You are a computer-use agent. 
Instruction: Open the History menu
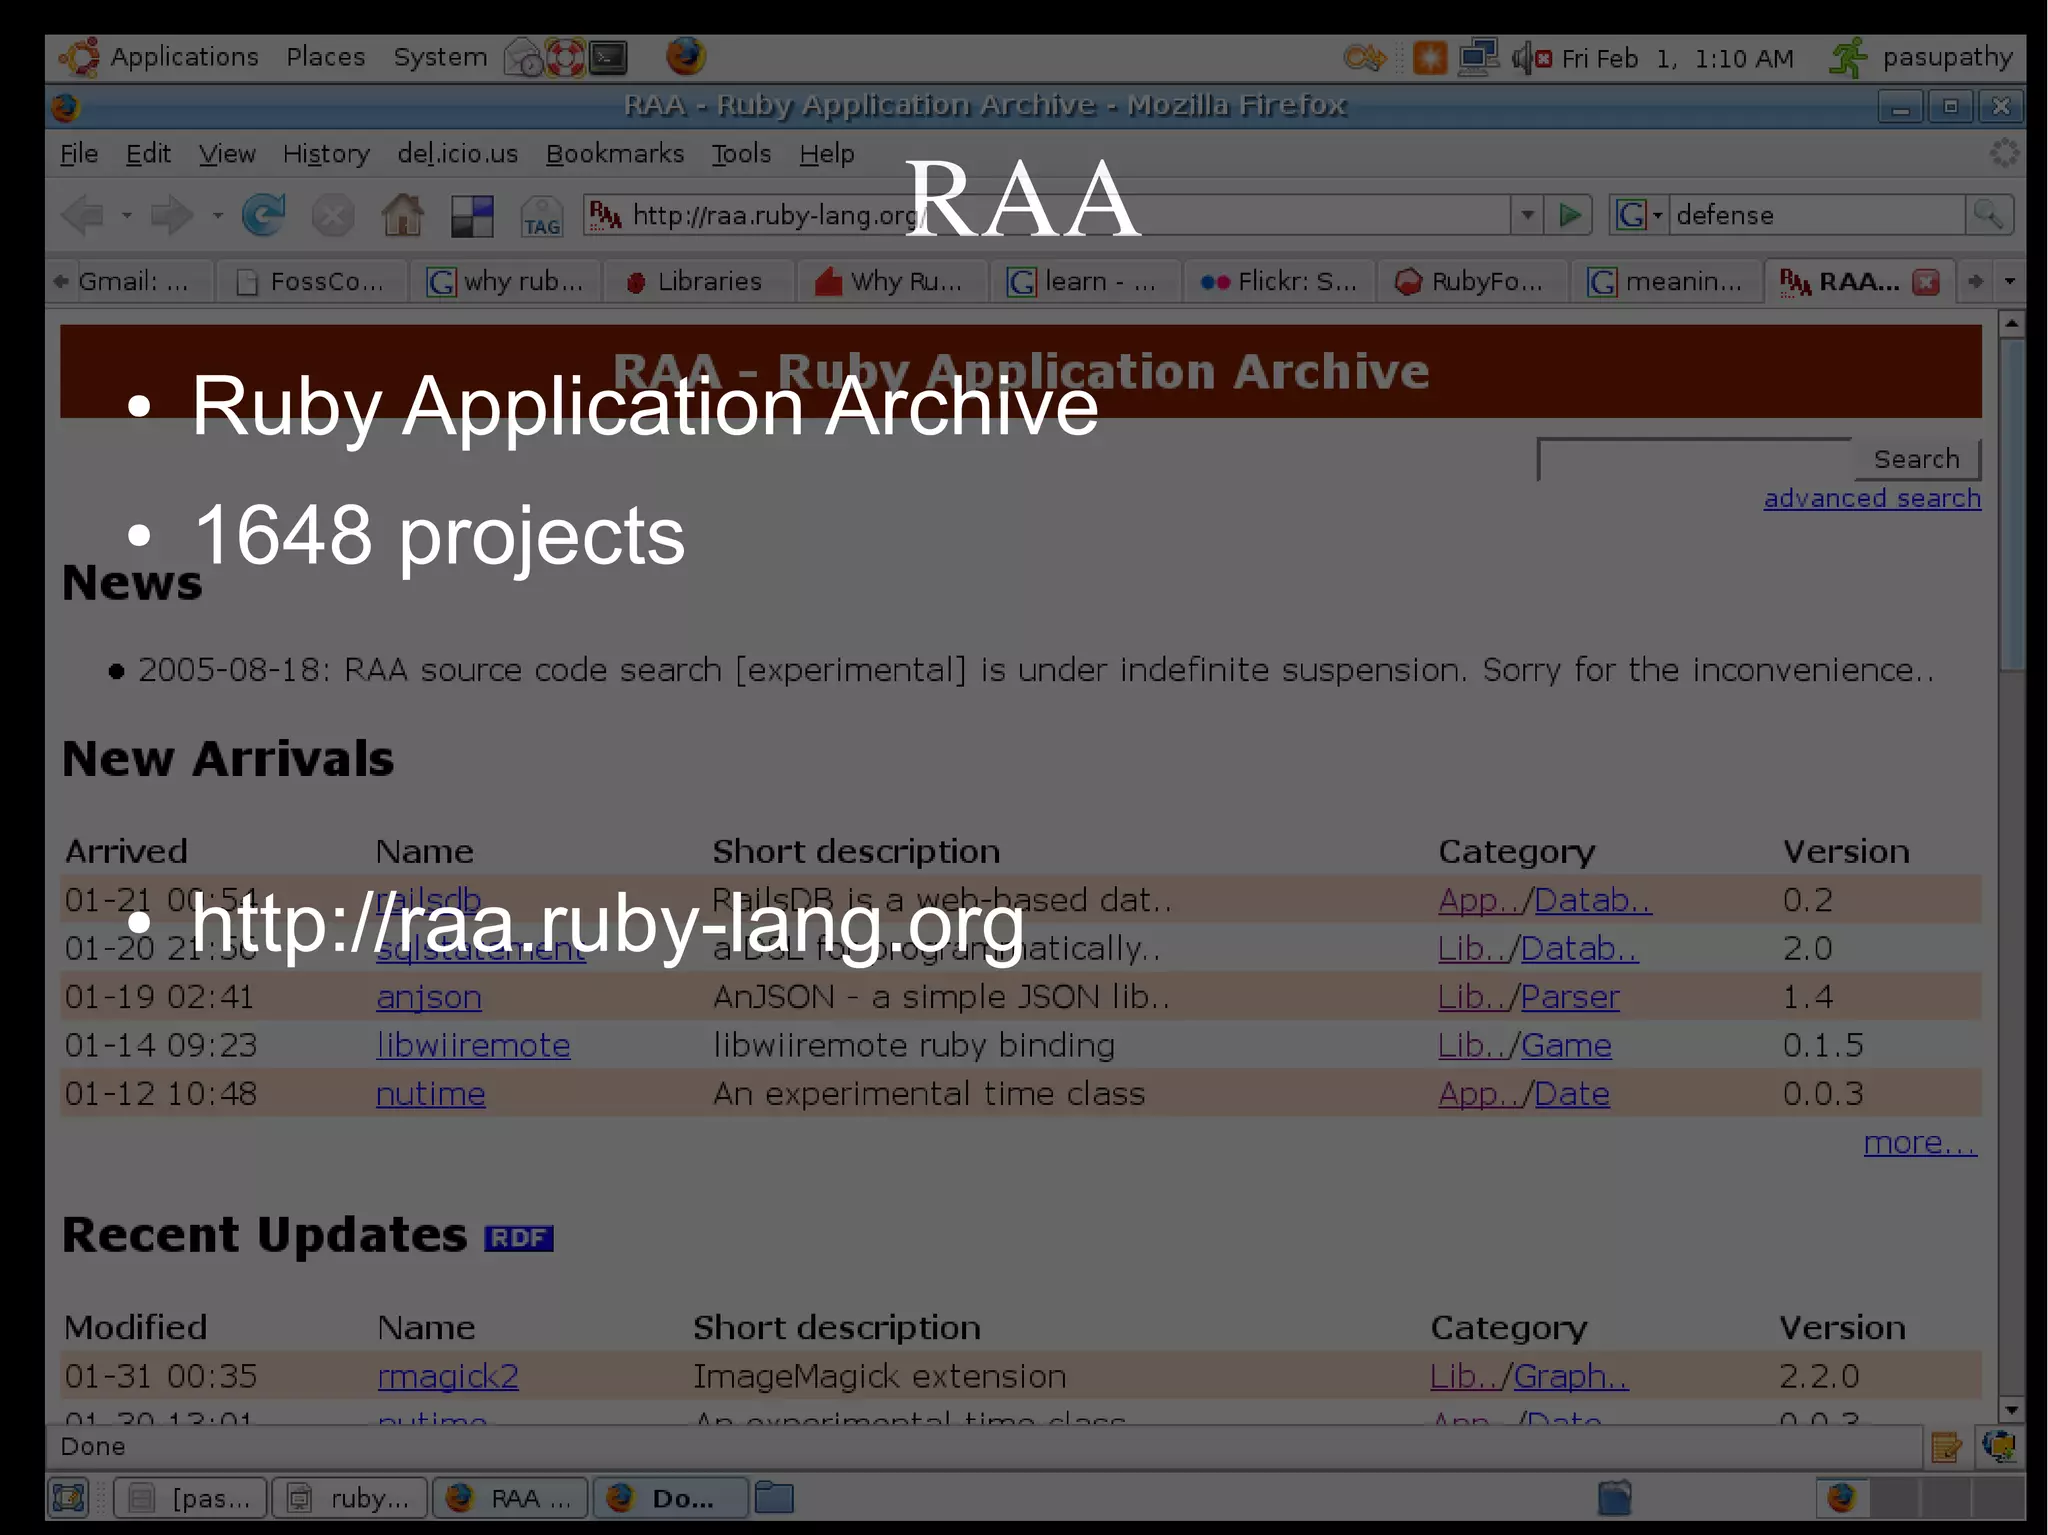pos(326,154)
